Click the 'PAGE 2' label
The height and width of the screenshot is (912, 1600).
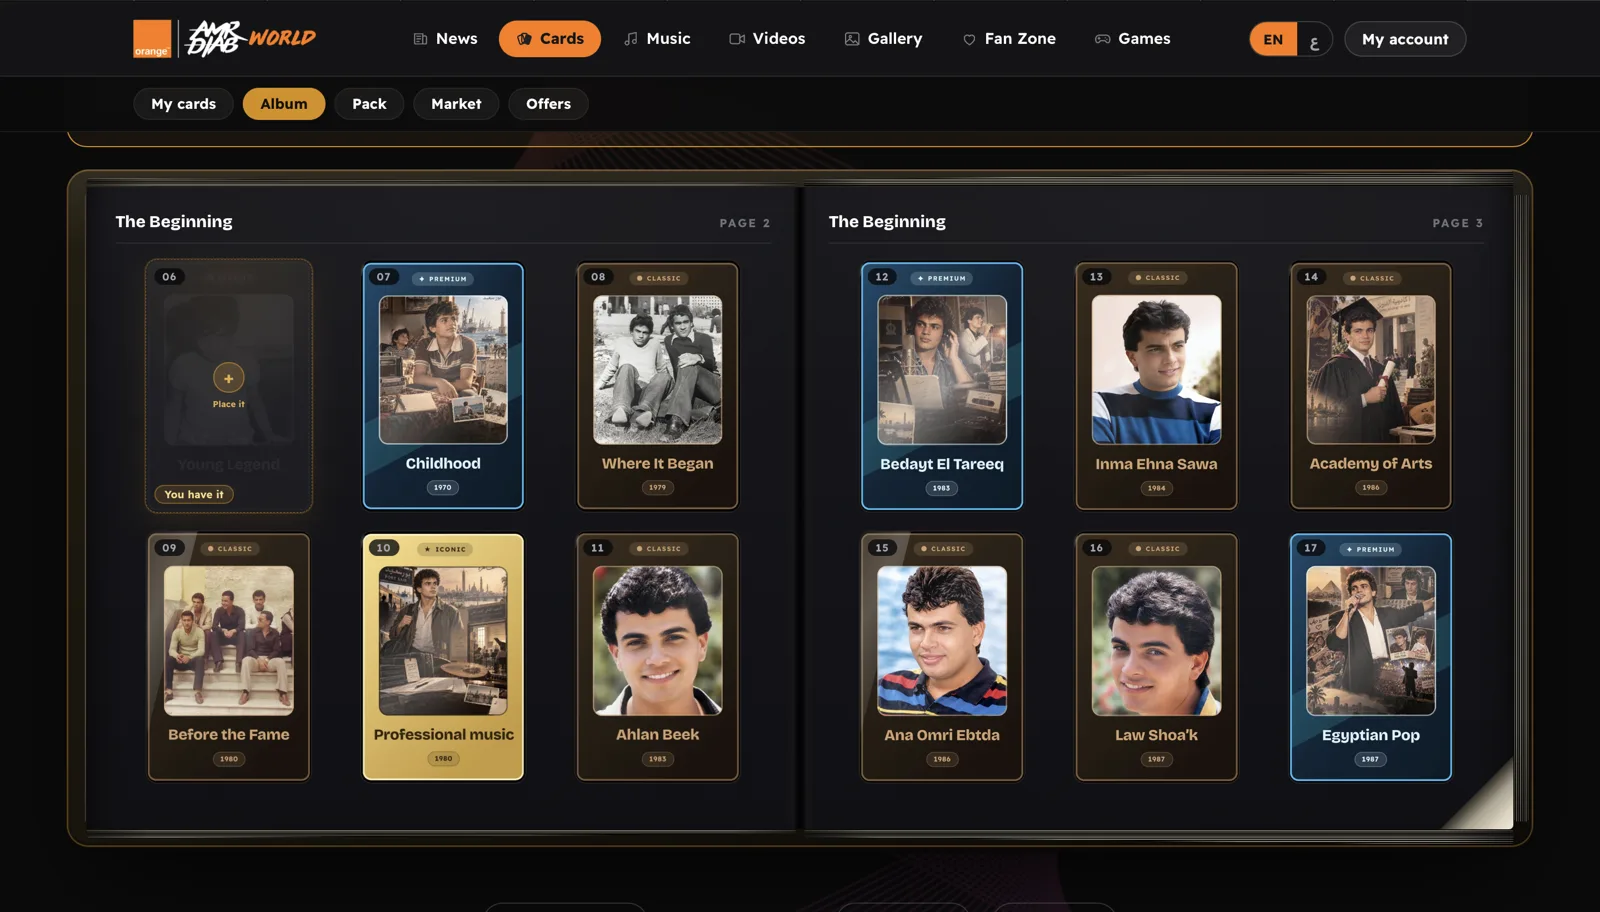pyautogui.click(x=745, y=223)
